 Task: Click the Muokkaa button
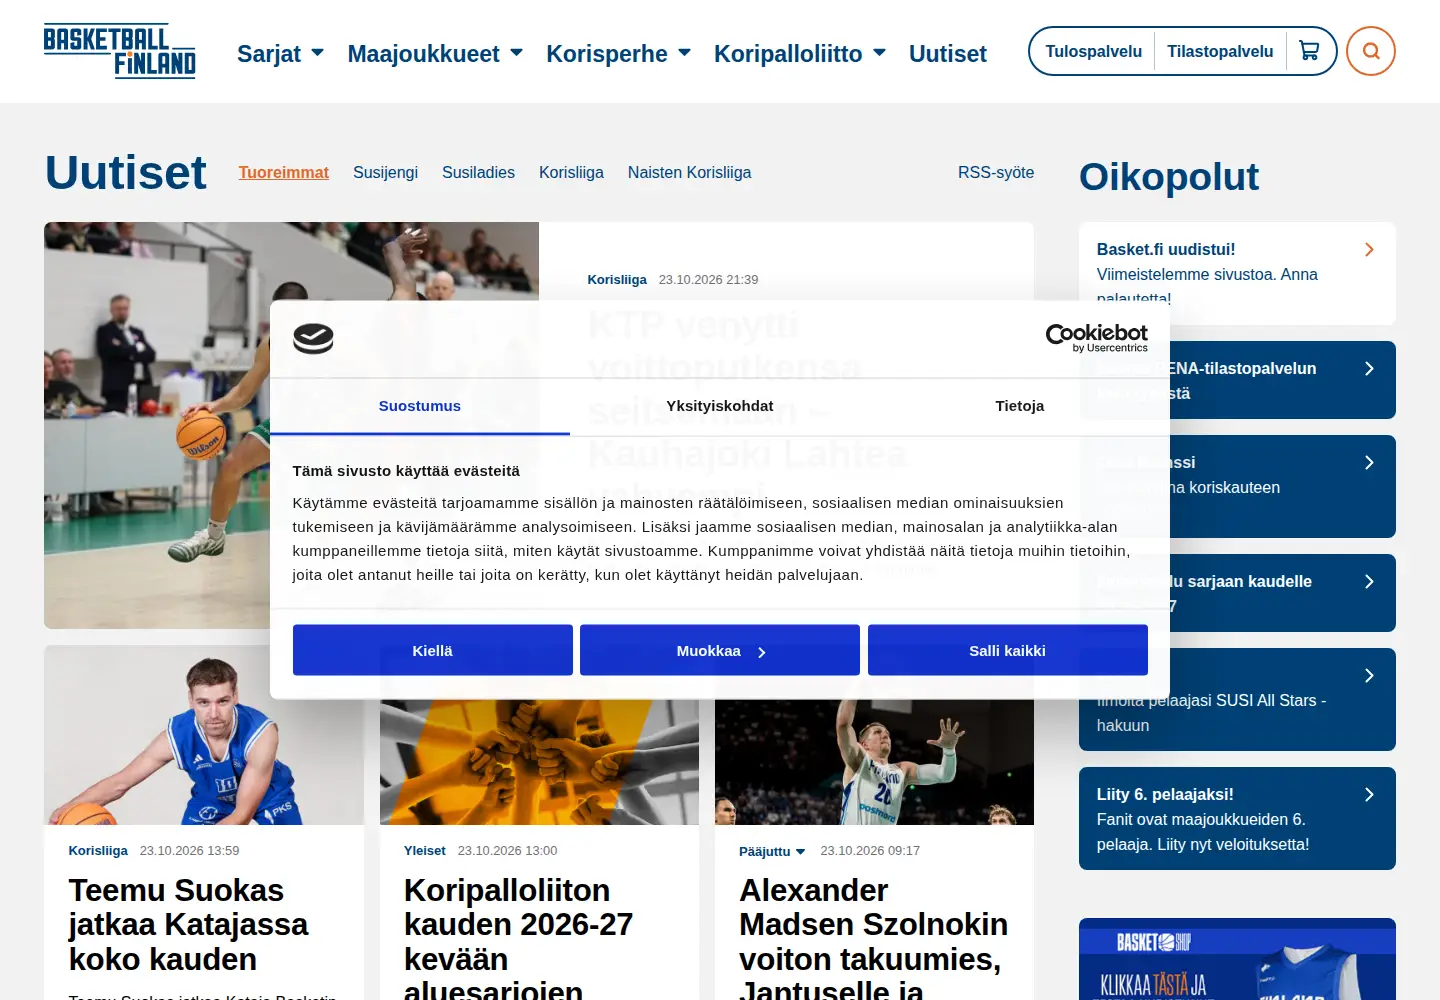point(720,650)
